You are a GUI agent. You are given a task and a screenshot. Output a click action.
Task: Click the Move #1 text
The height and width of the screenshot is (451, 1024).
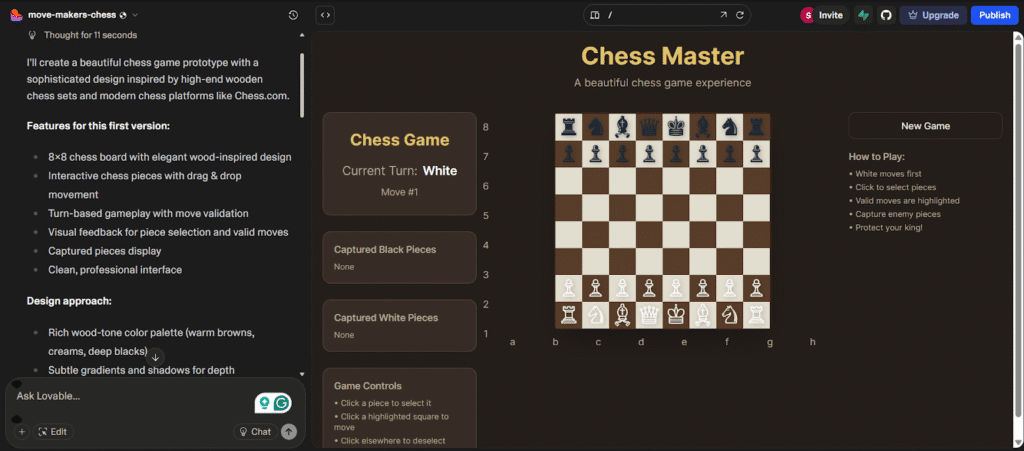(400, 193)
